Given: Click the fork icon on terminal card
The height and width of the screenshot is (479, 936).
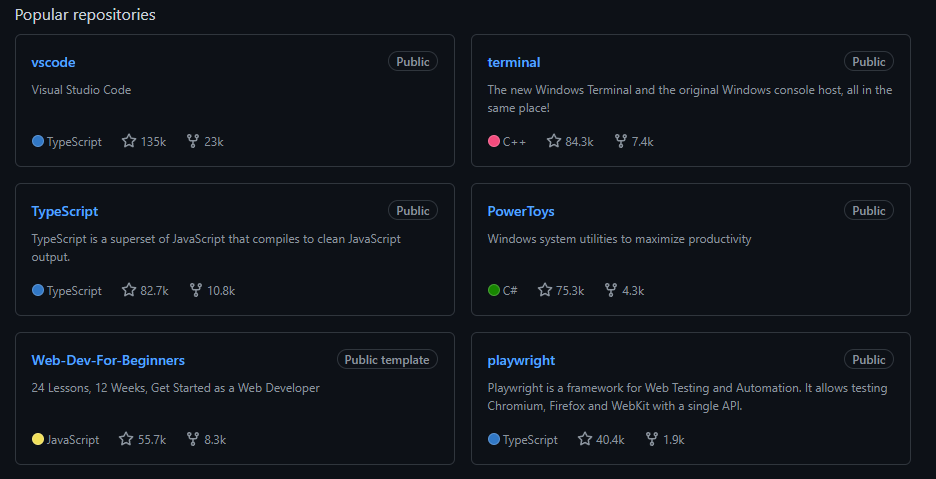Looking at the screenshot, I should pyautogui.click(x=621, y=141).
